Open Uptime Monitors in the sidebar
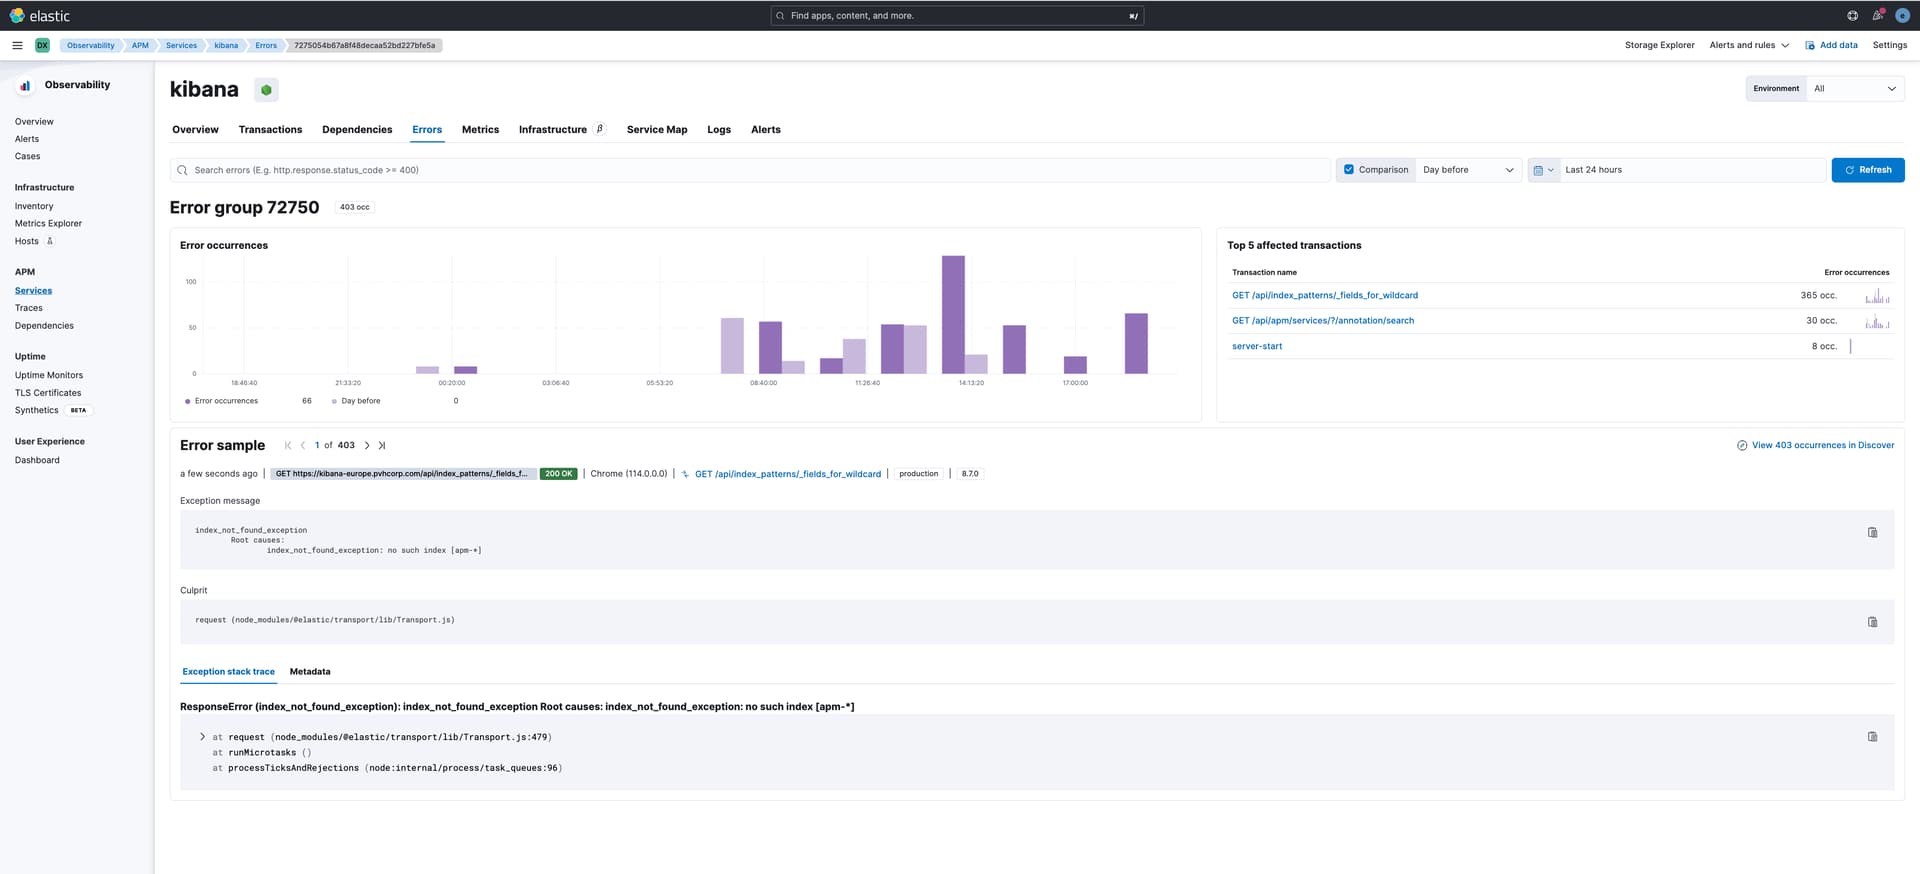 pyautogui.click(x=49, y=376)
